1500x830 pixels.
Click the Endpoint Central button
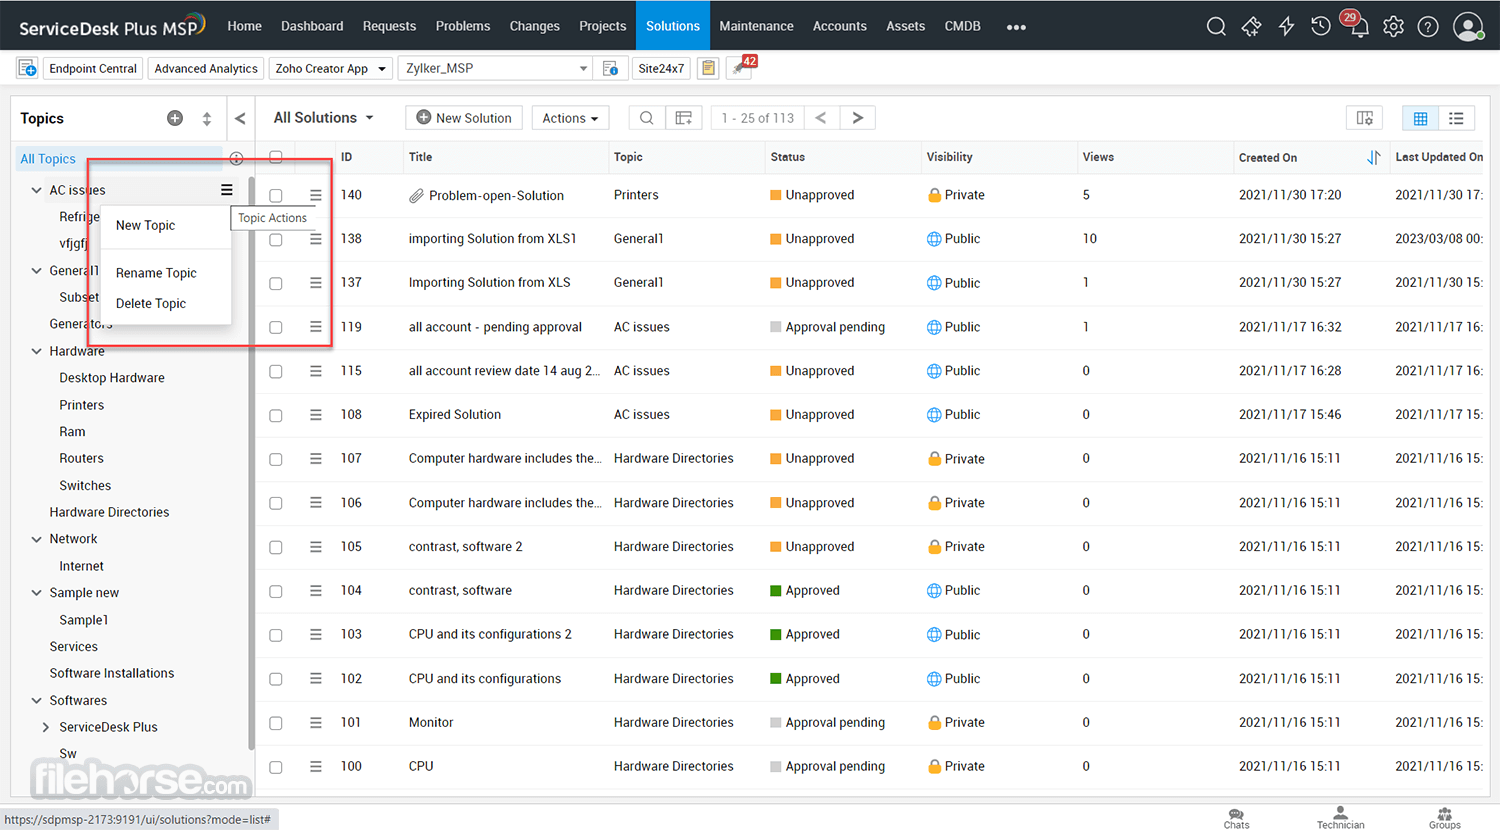coord(93,68)
